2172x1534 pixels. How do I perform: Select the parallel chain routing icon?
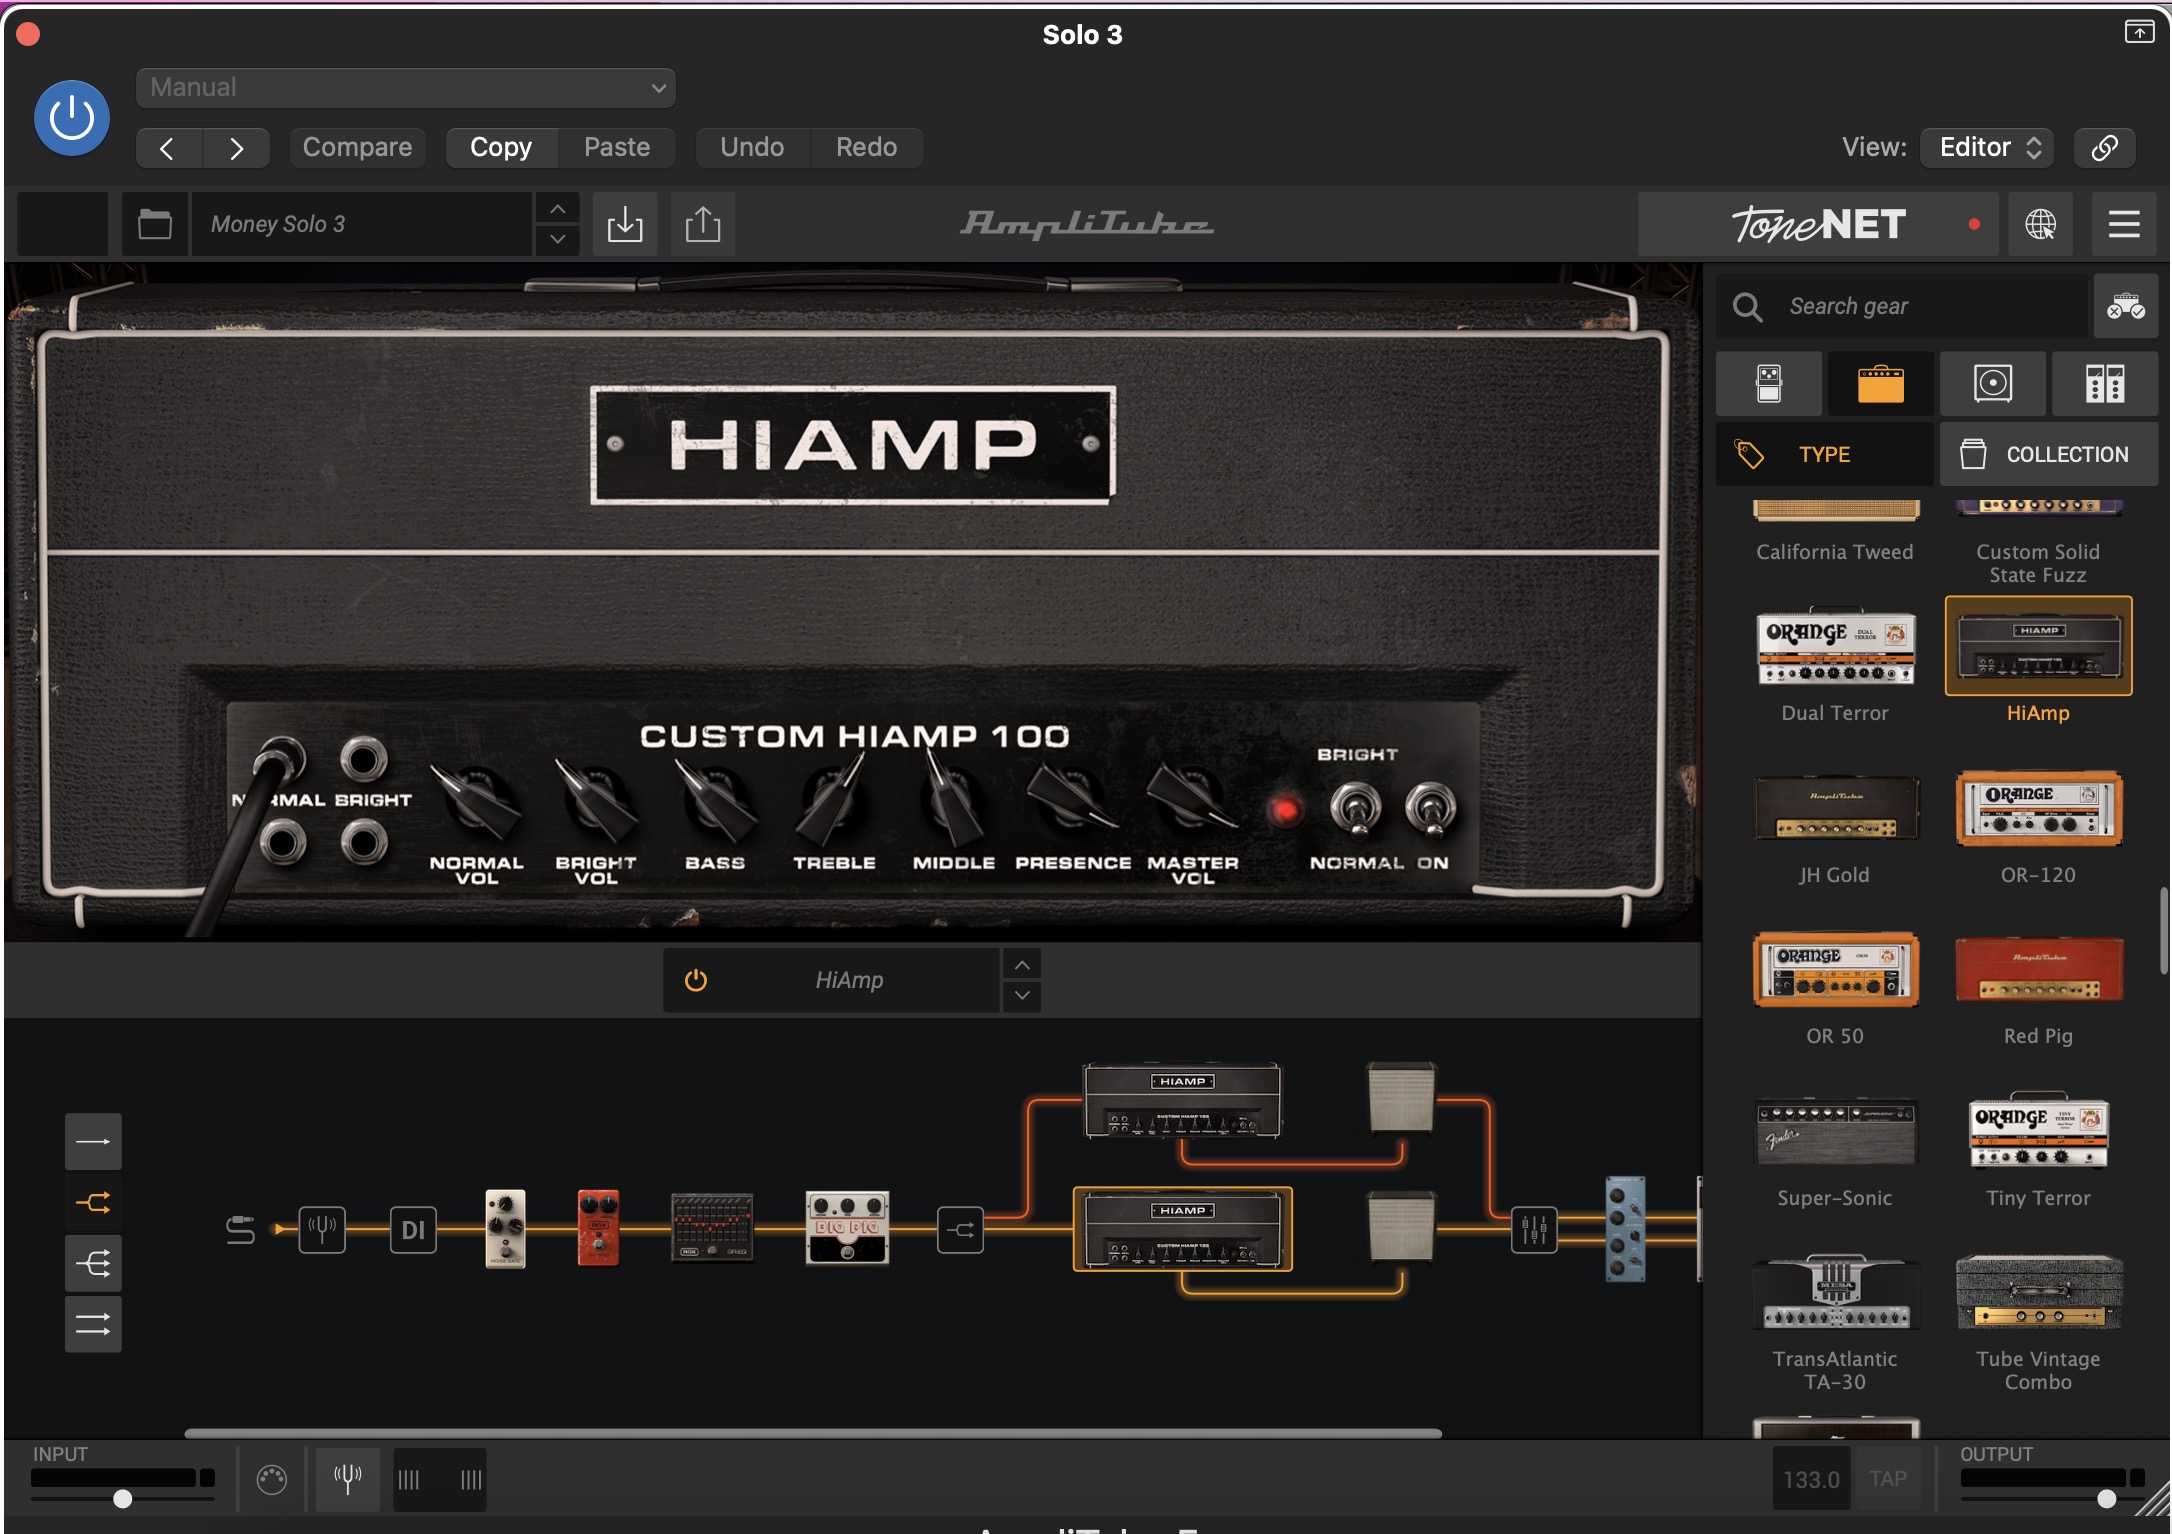pyautogui.click(x=93, y=1324)
